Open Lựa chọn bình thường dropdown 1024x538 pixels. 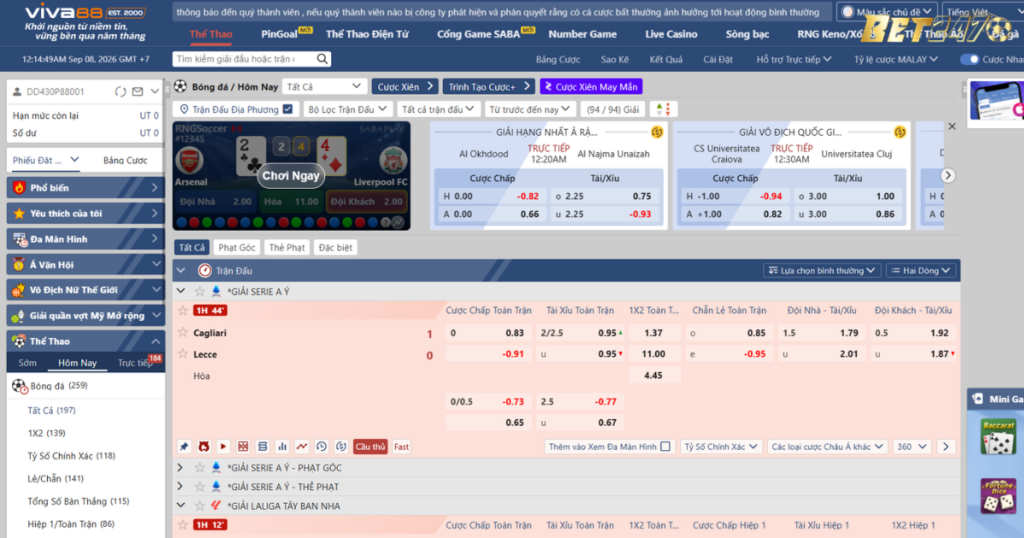pyautogui.click(x=822, y=270)
